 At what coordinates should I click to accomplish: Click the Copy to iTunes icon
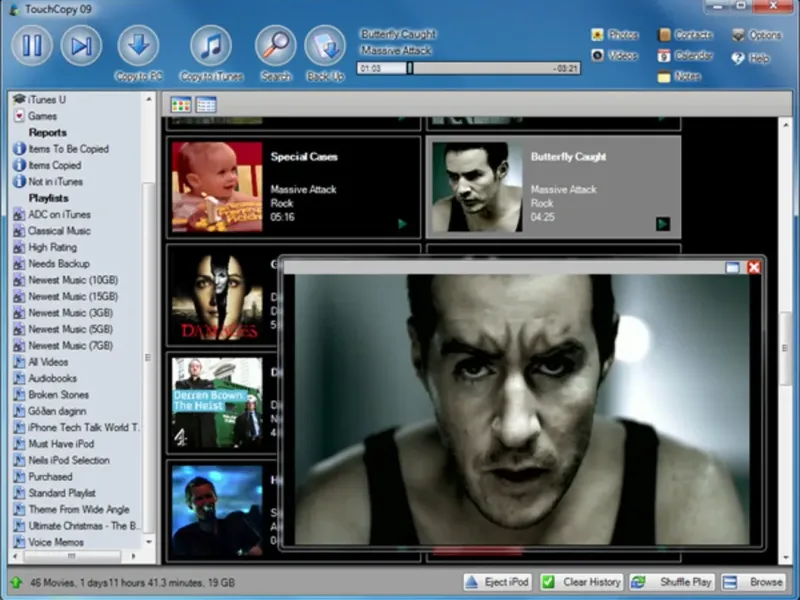[211, 47]
